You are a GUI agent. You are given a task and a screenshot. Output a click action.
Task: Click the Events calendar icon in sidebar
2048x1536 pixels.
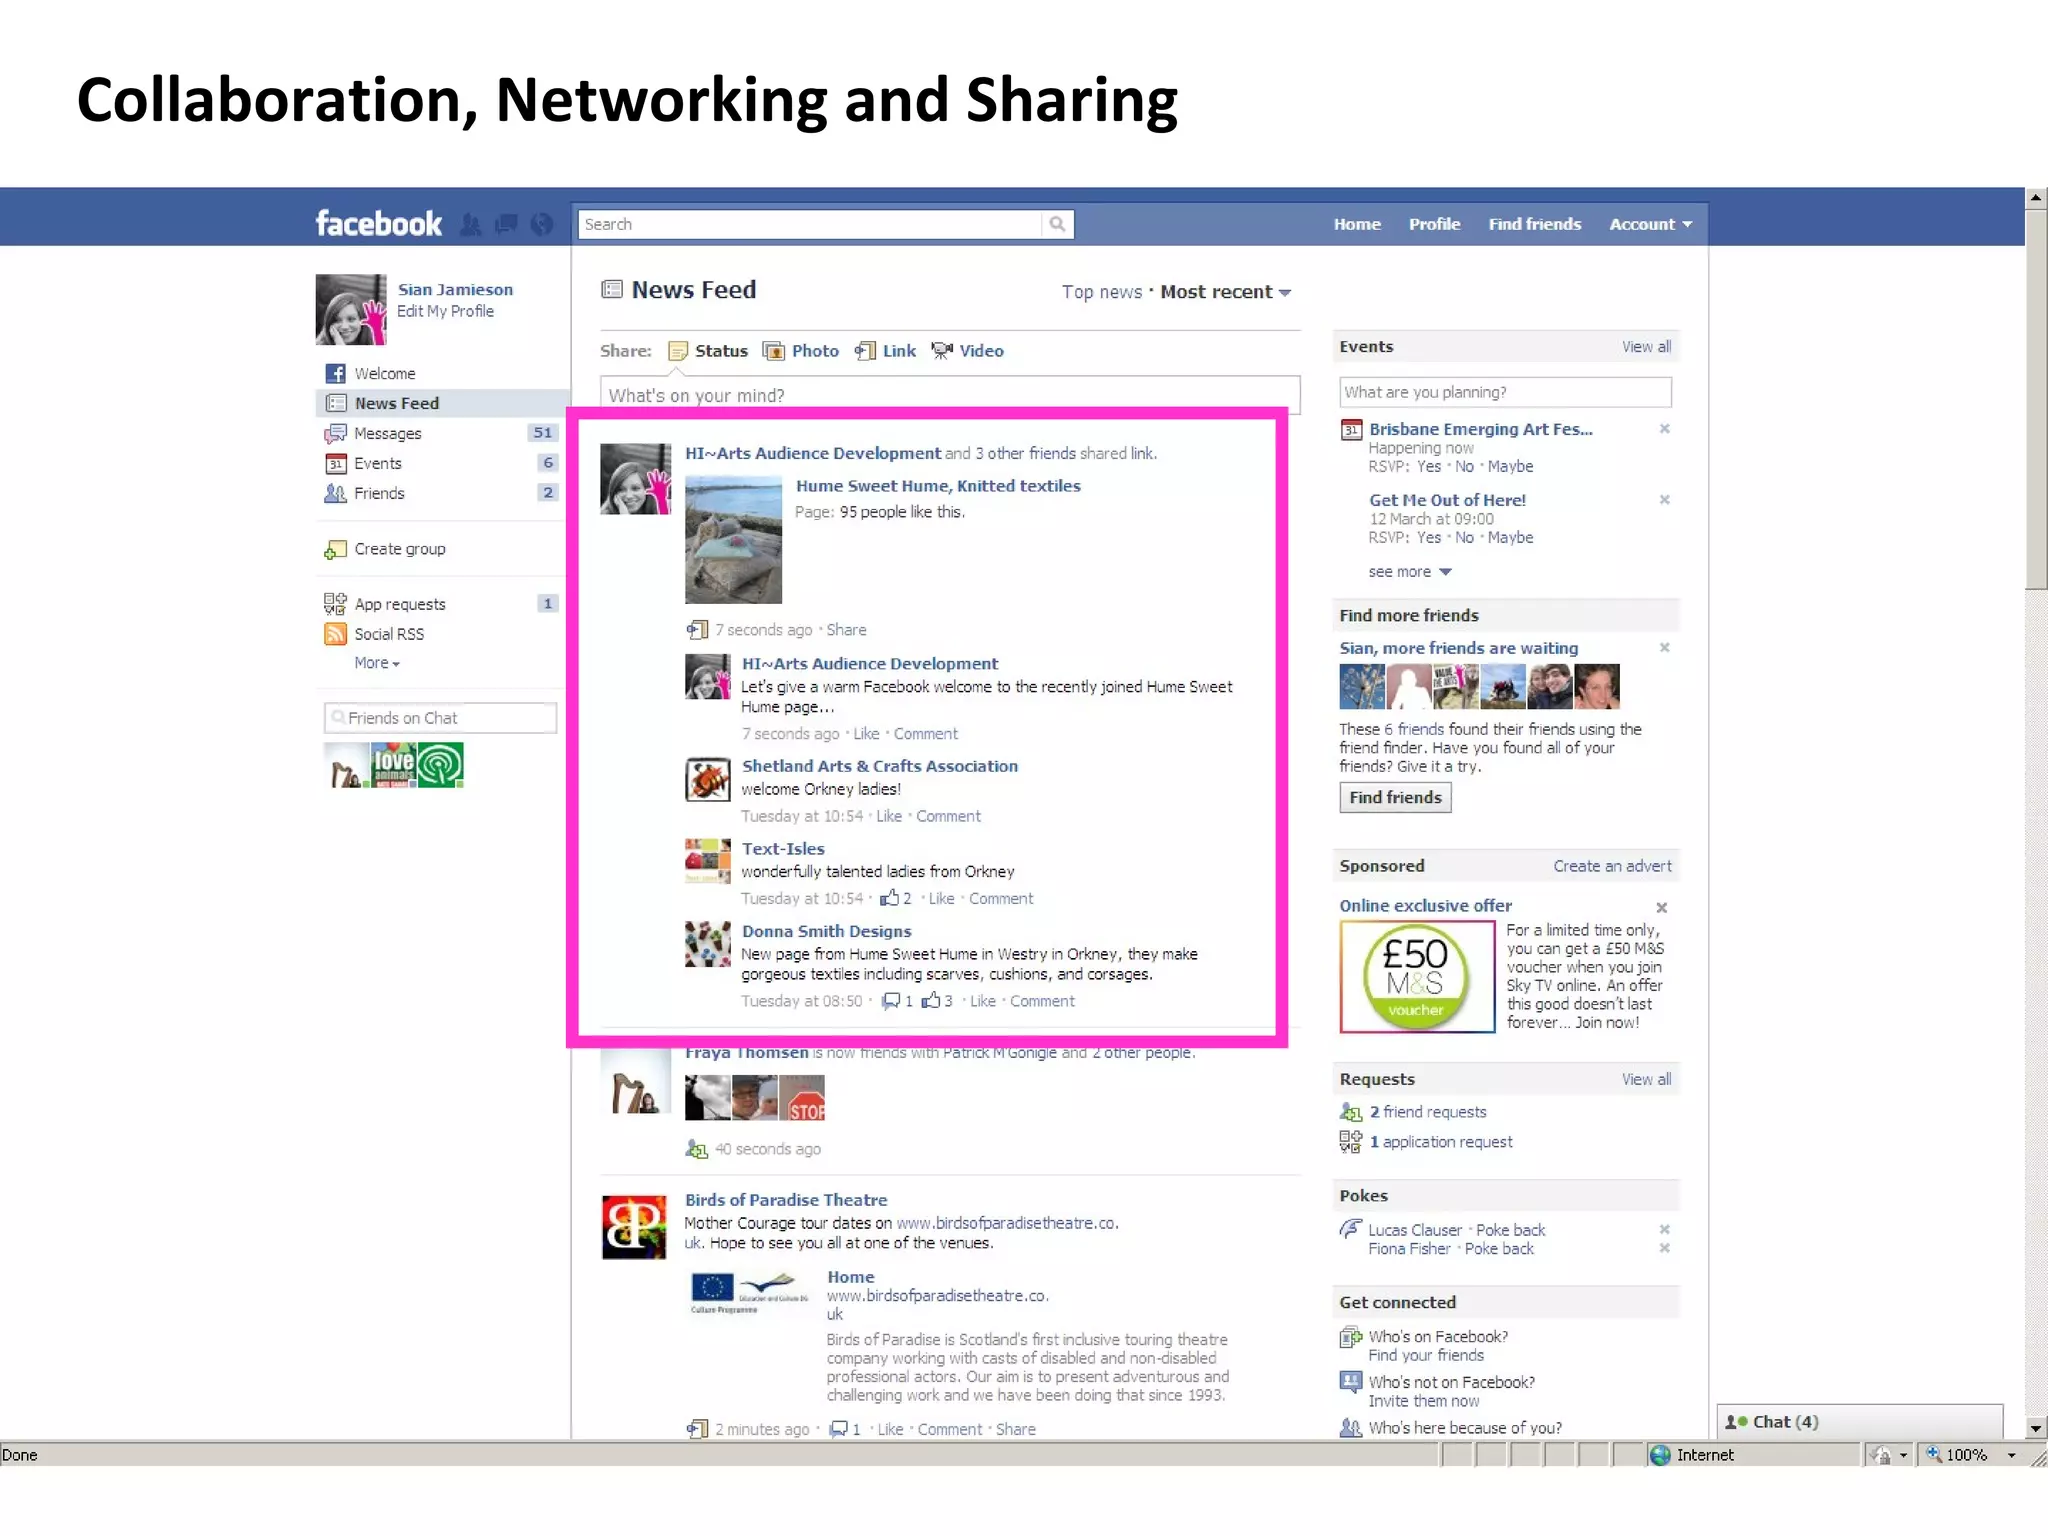[x=336, y=463]
